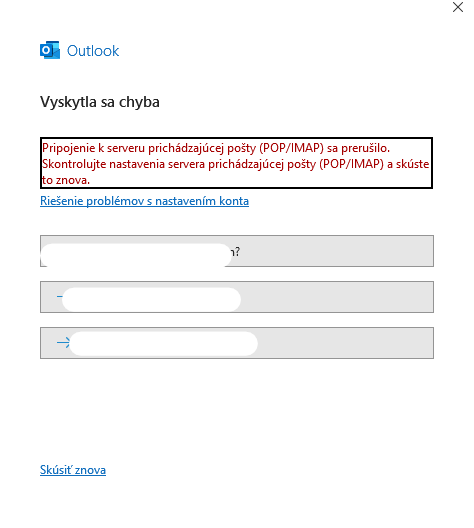Open the Riešenie problémov s nastavením konta link
The width and height of the screenshot is (474, 528).
pyautogui.click(x=144, y=201)
